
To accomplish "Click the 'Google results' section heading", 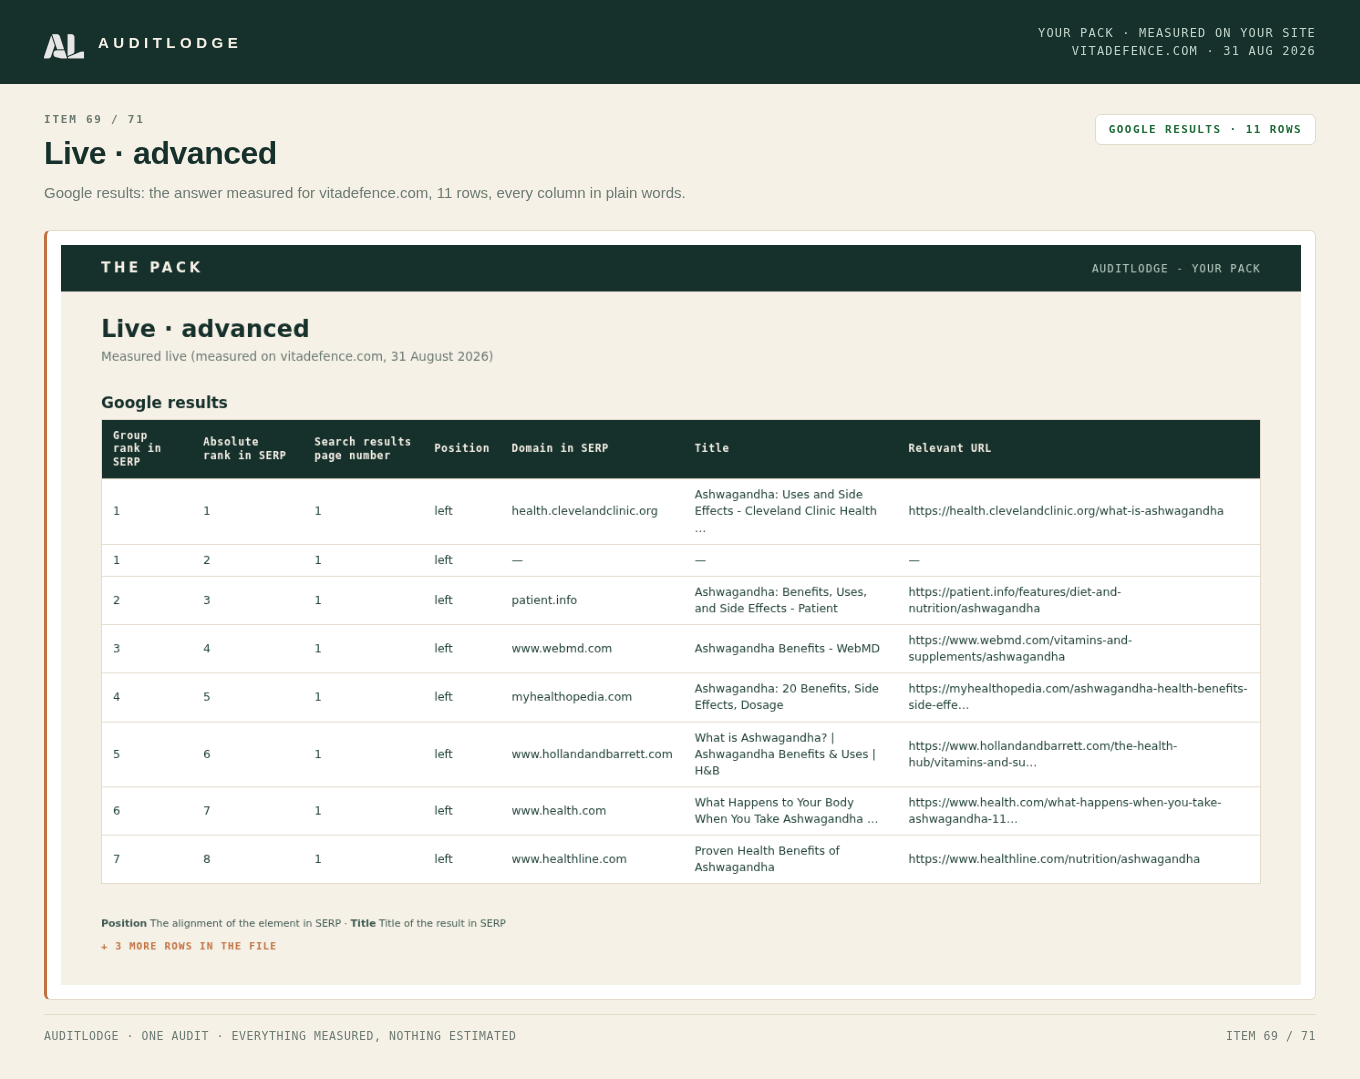I will coord(164,403).
